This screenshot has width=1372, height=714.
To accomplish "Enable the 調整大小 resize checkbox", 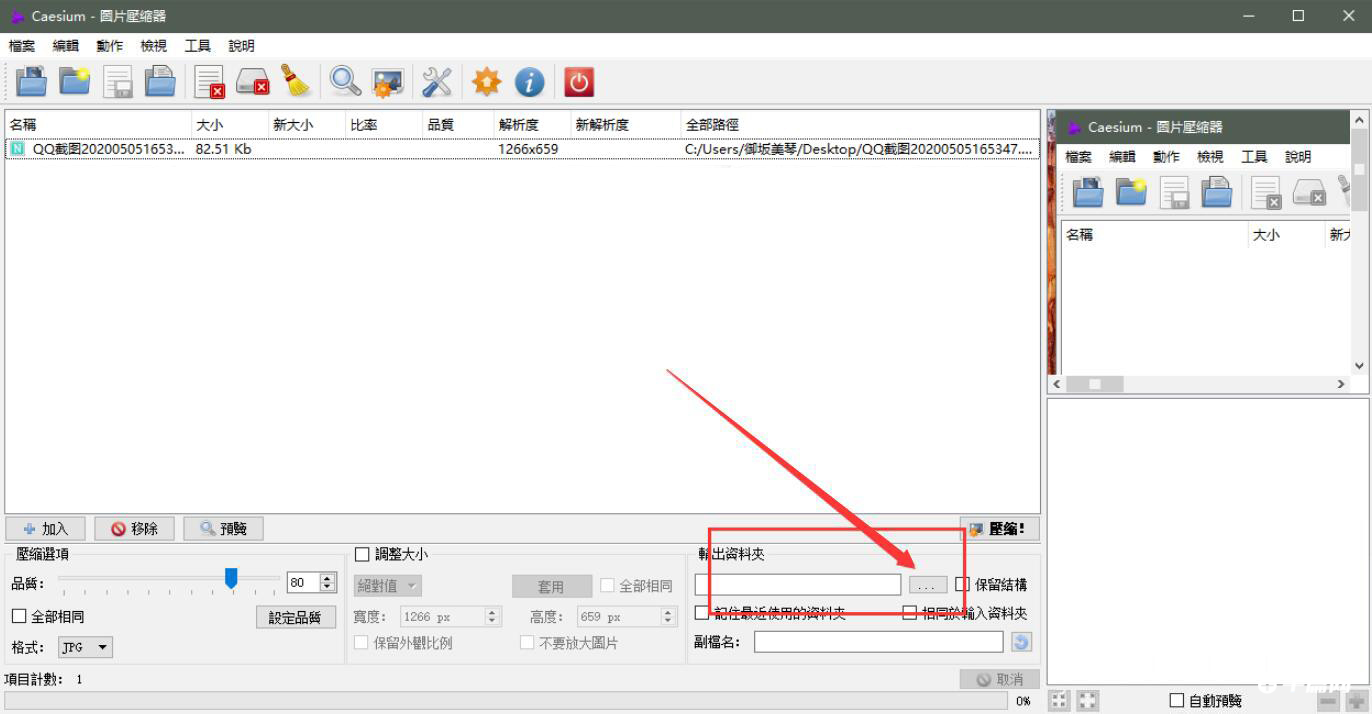I will click(x=362, y=553).
